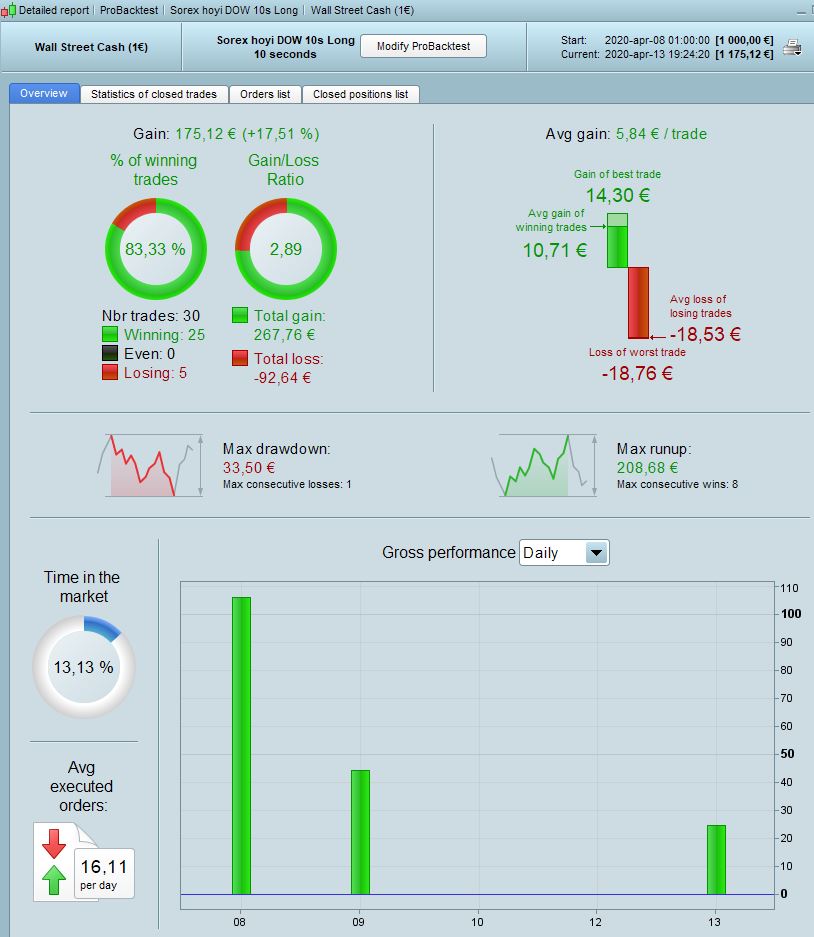Click the red Losing legend square
Image resolution: width=814 pixels, height=937 pixels.
(x=110, y=372)
